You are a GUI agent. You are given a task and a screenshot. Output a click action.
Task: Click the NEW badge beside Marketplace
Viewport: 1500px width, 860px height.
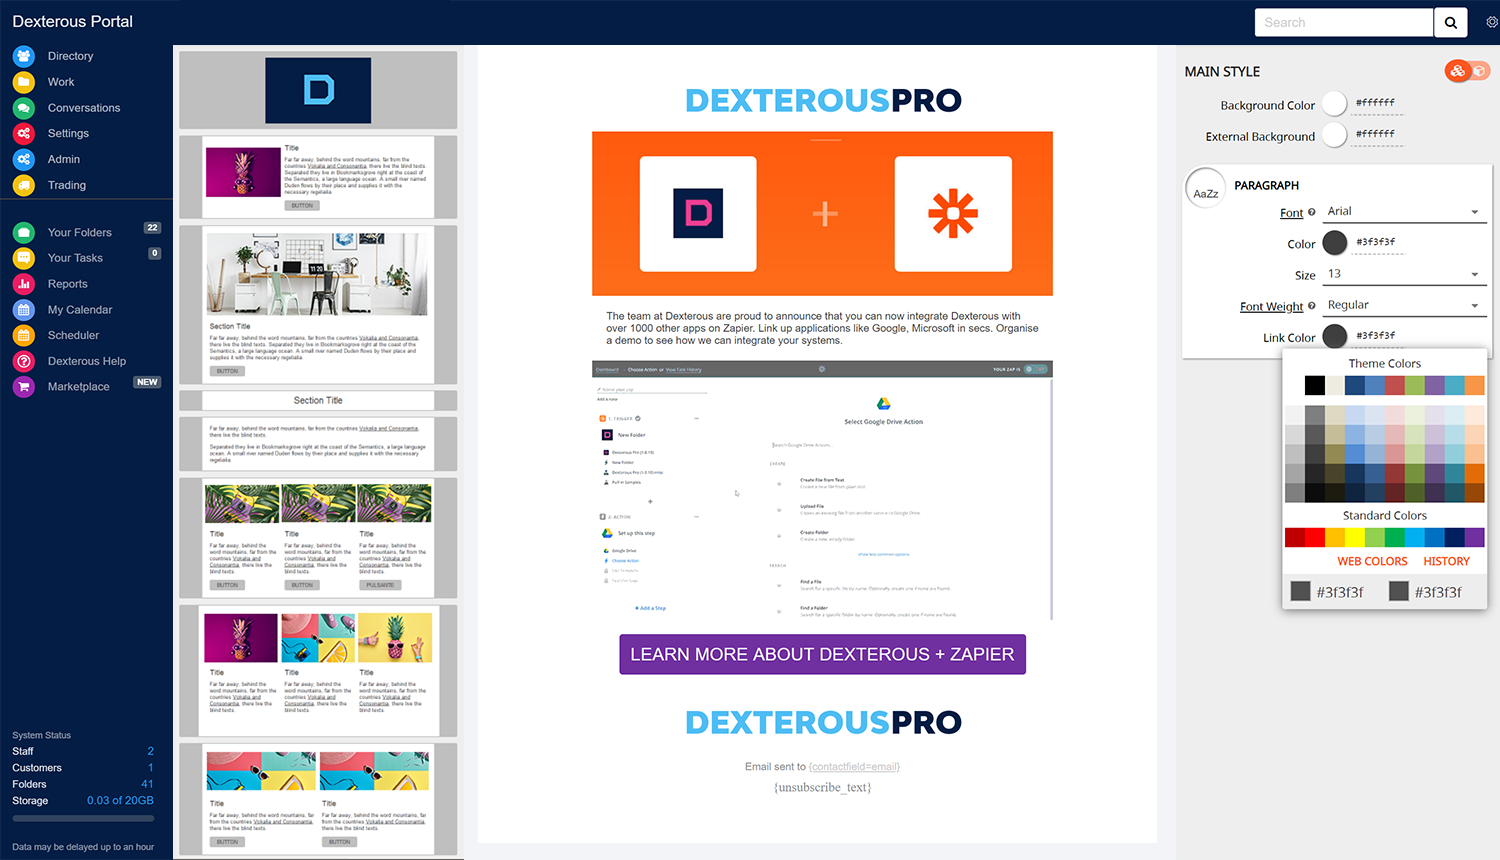pyautogui.click(x=147, y=382)
